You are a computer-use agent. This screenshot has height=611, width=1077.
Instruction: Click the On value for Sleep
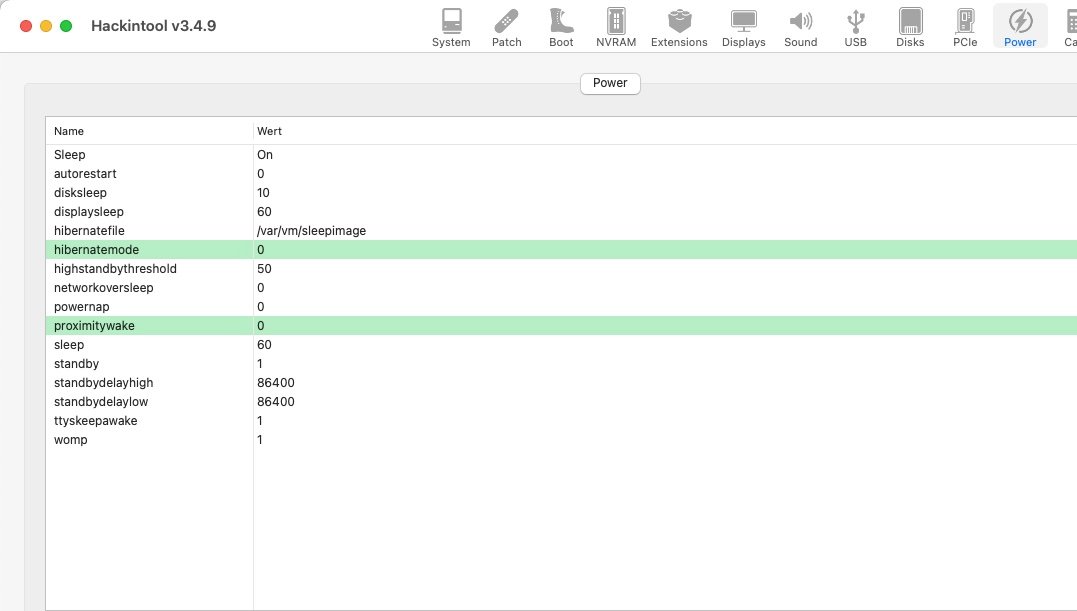coord(264,154)
